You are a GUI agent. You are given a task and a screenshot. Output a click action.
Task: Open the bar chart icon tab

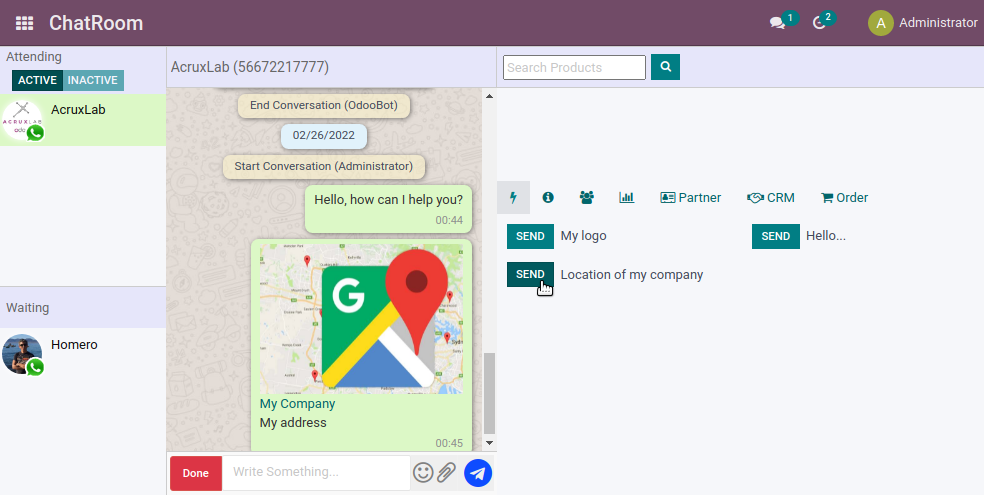tap(626, 198)
